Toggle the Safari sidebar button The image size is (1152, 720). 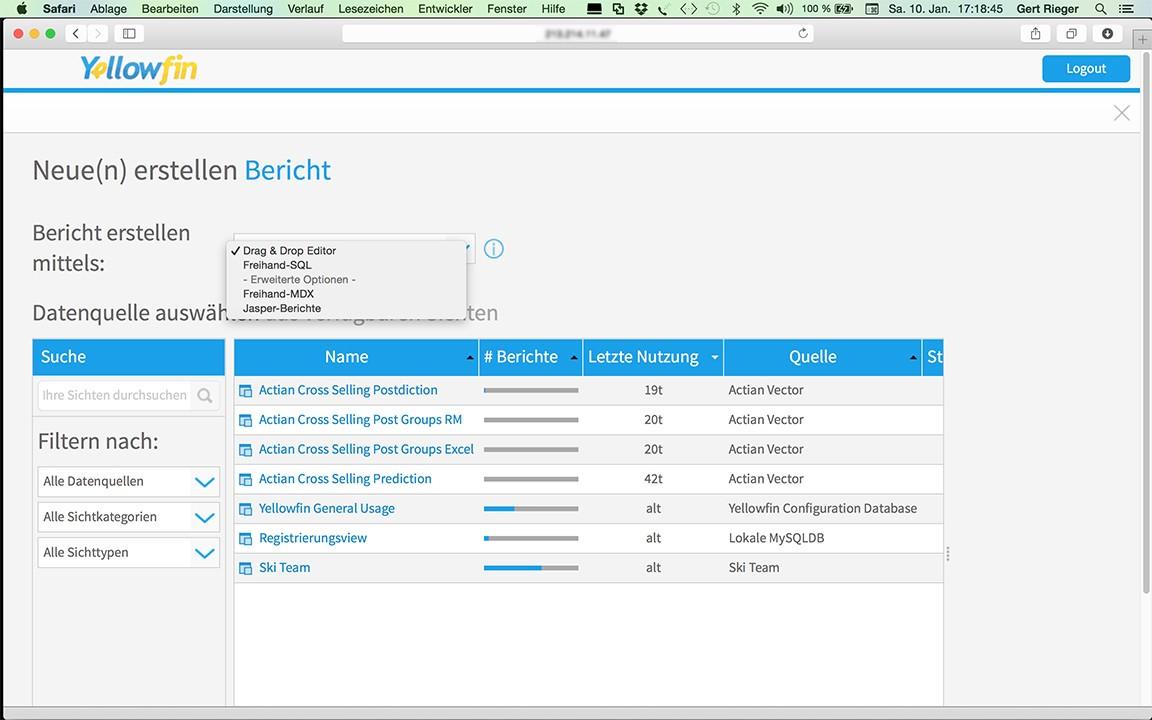point(129,33)
